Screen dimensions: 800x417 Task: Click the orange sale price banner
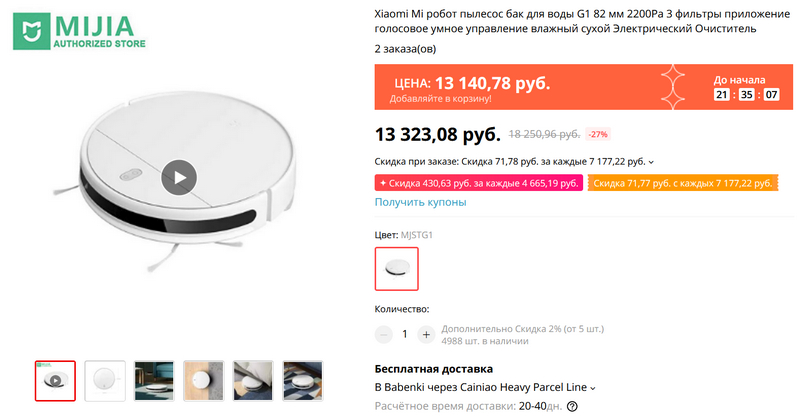(x=584, y=87)
